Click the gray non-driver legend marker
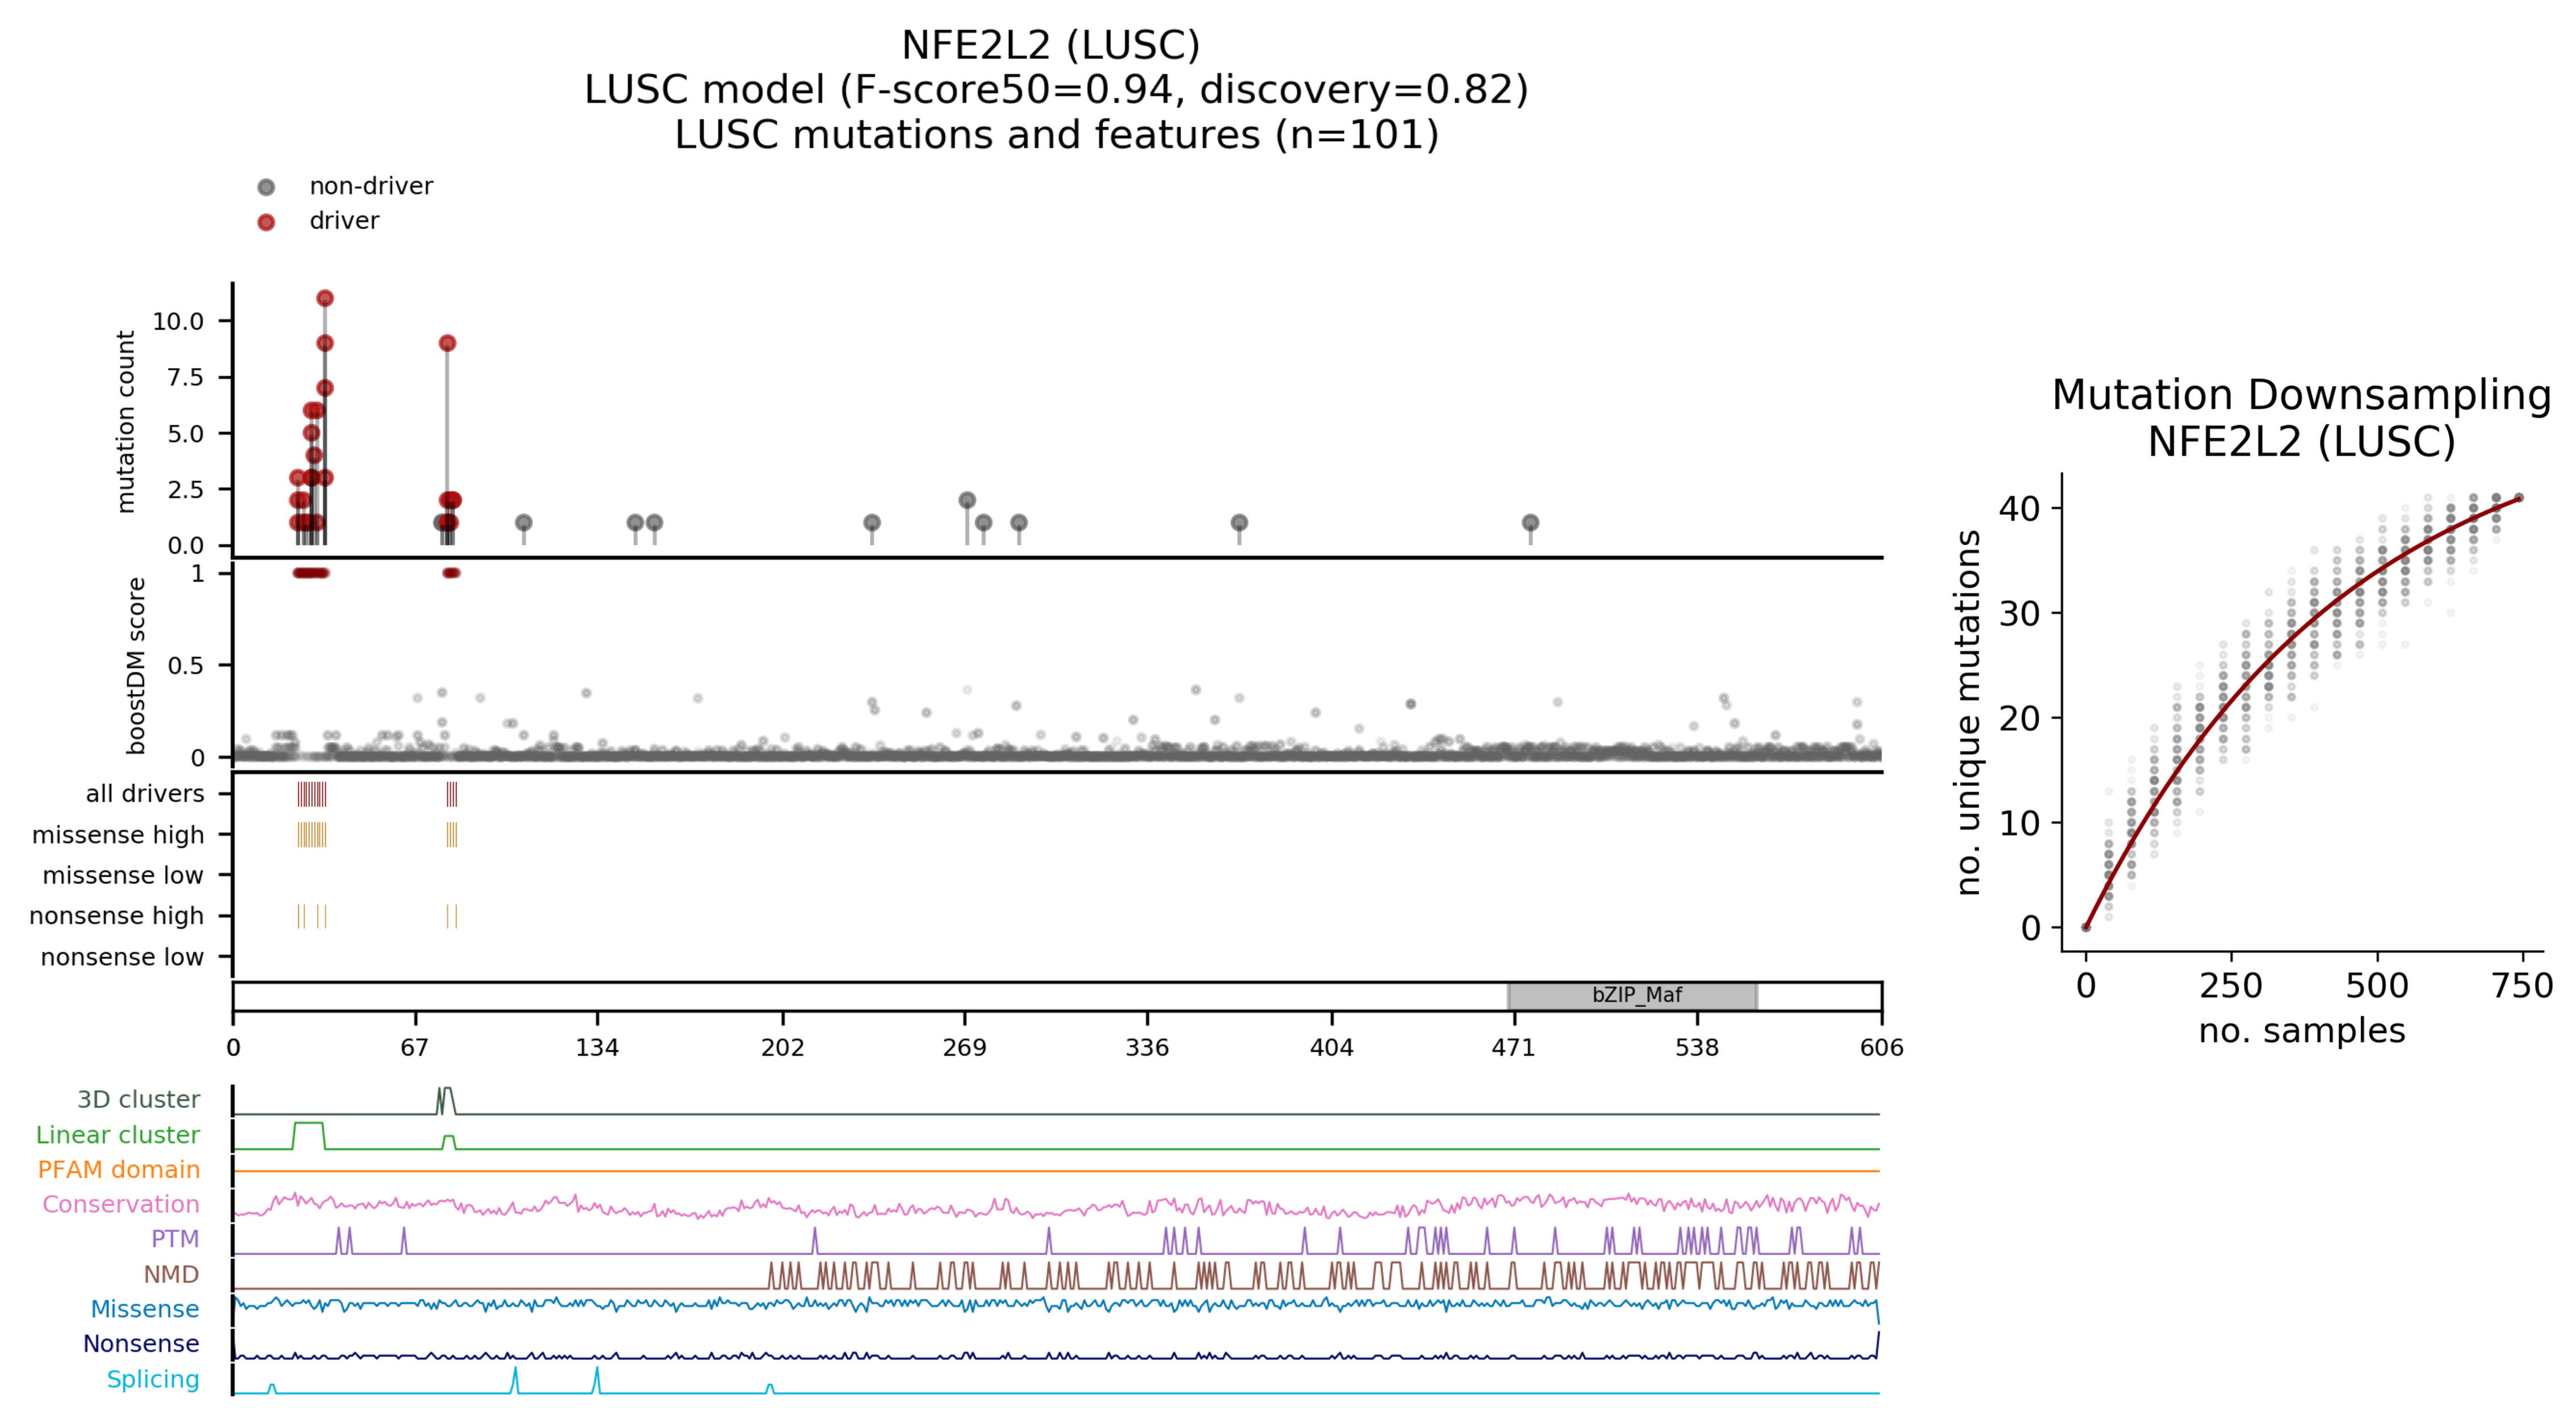Image resolution: width=2576 pixels, height=1427 pixels. (266, 187)
